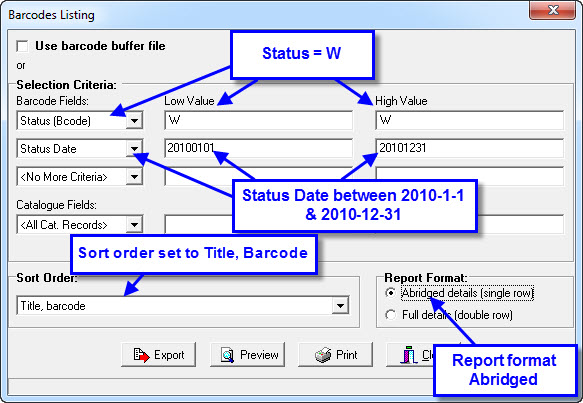Click the Low Value field containing W
The width and height of the screenshot is (583, 403).
click(258, 120)
